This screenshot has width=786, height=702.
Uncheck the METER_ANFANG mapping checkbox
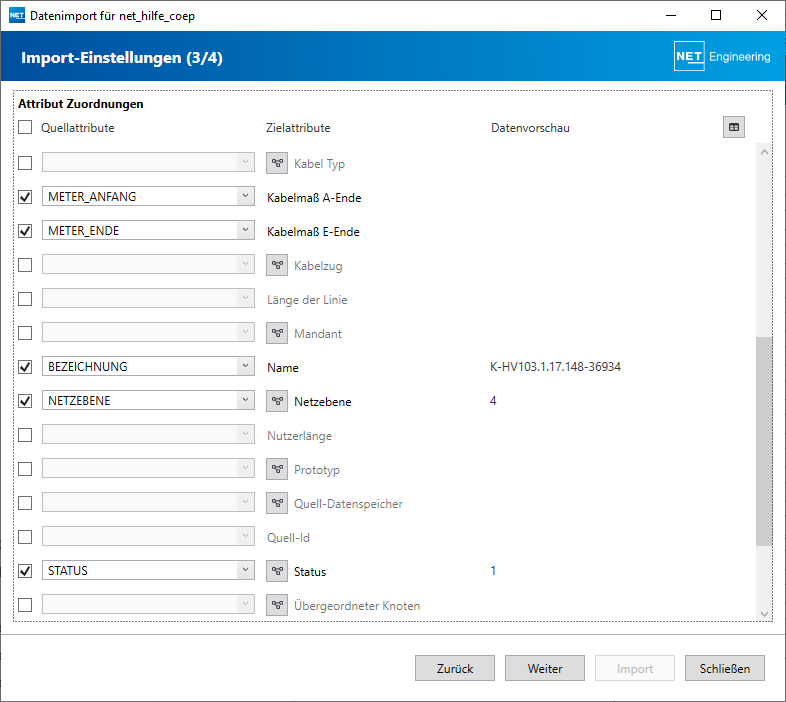tap(25, 197)
